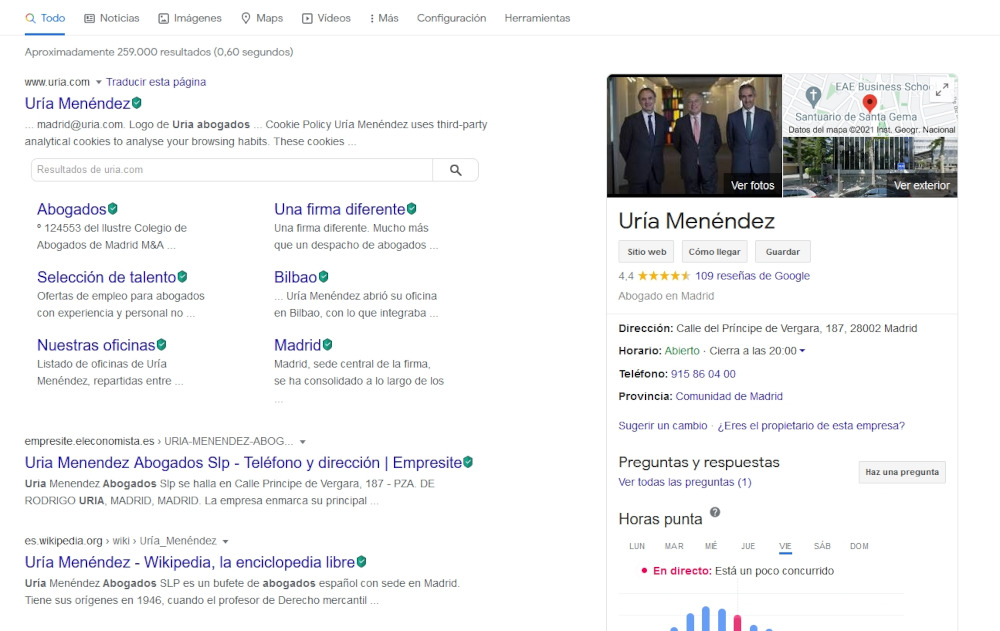
Task: Open the Haz una pregunta button
Action: 901,471
